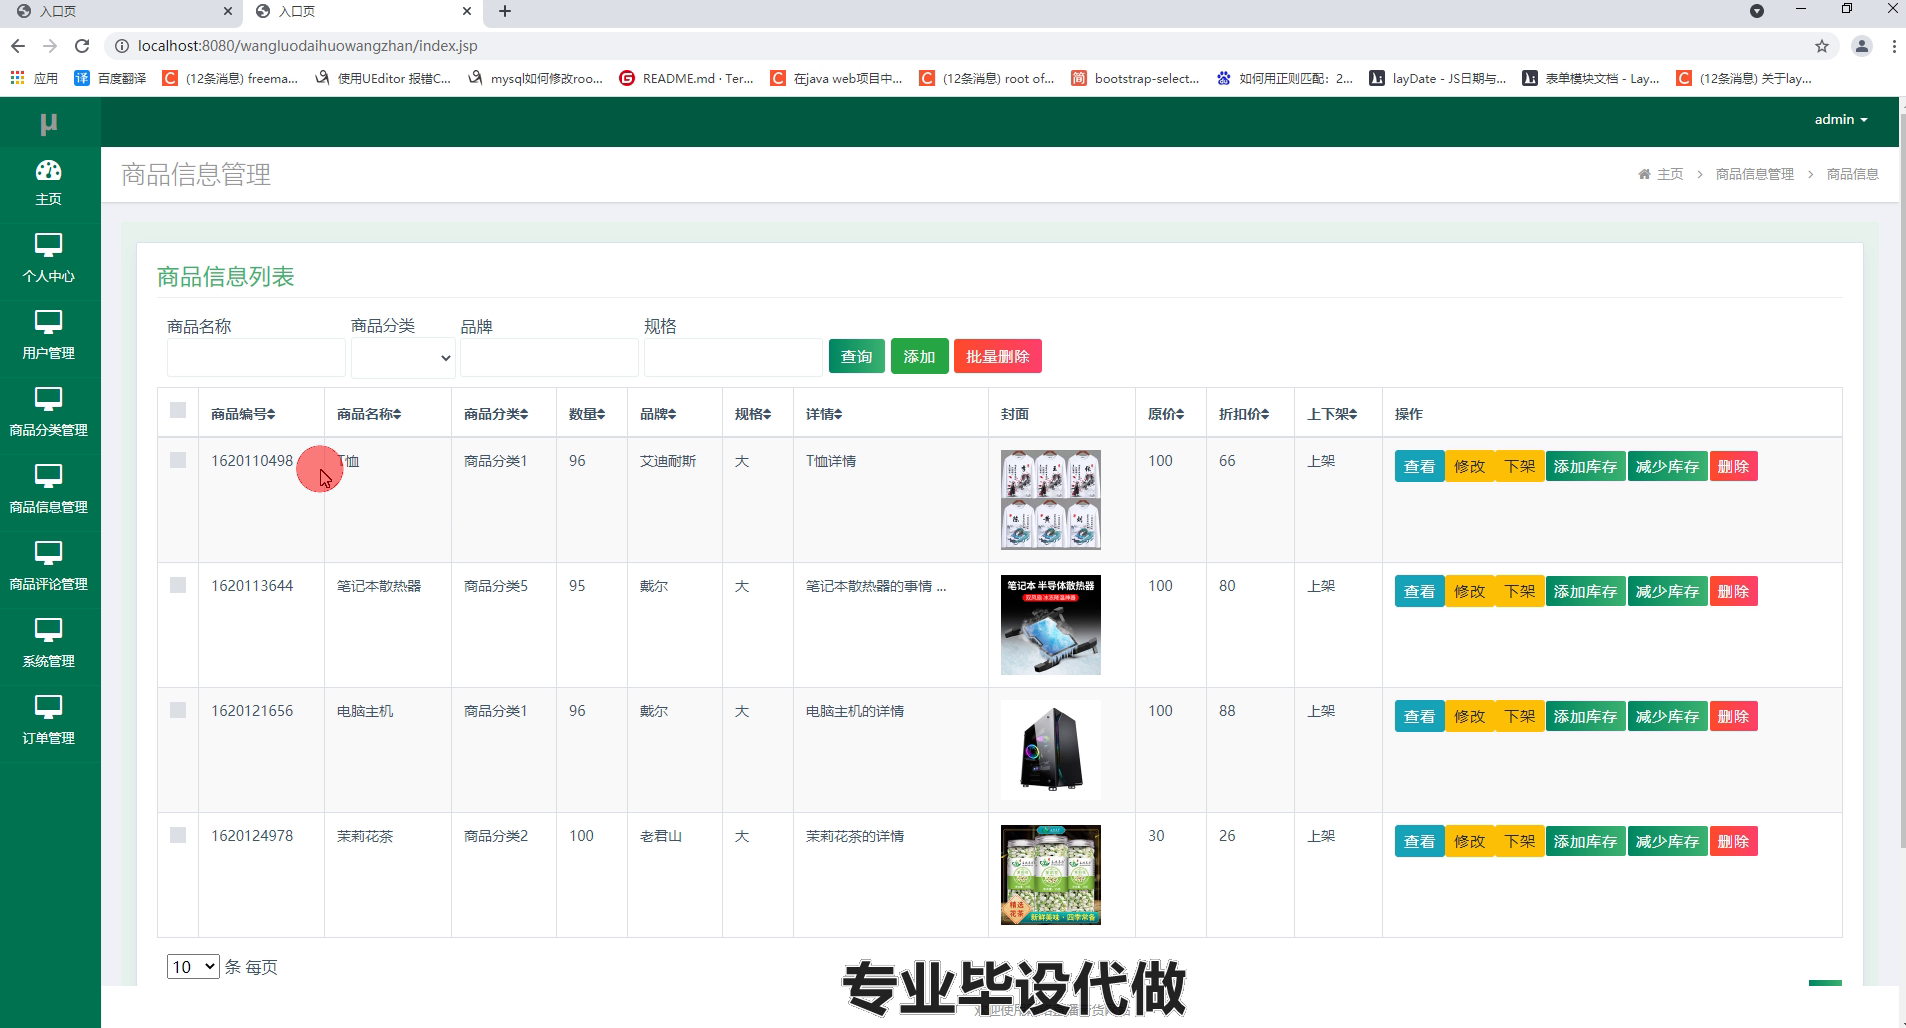
Task: Open 商品评论管理 in the sidebar
Action: click(48, 568)
